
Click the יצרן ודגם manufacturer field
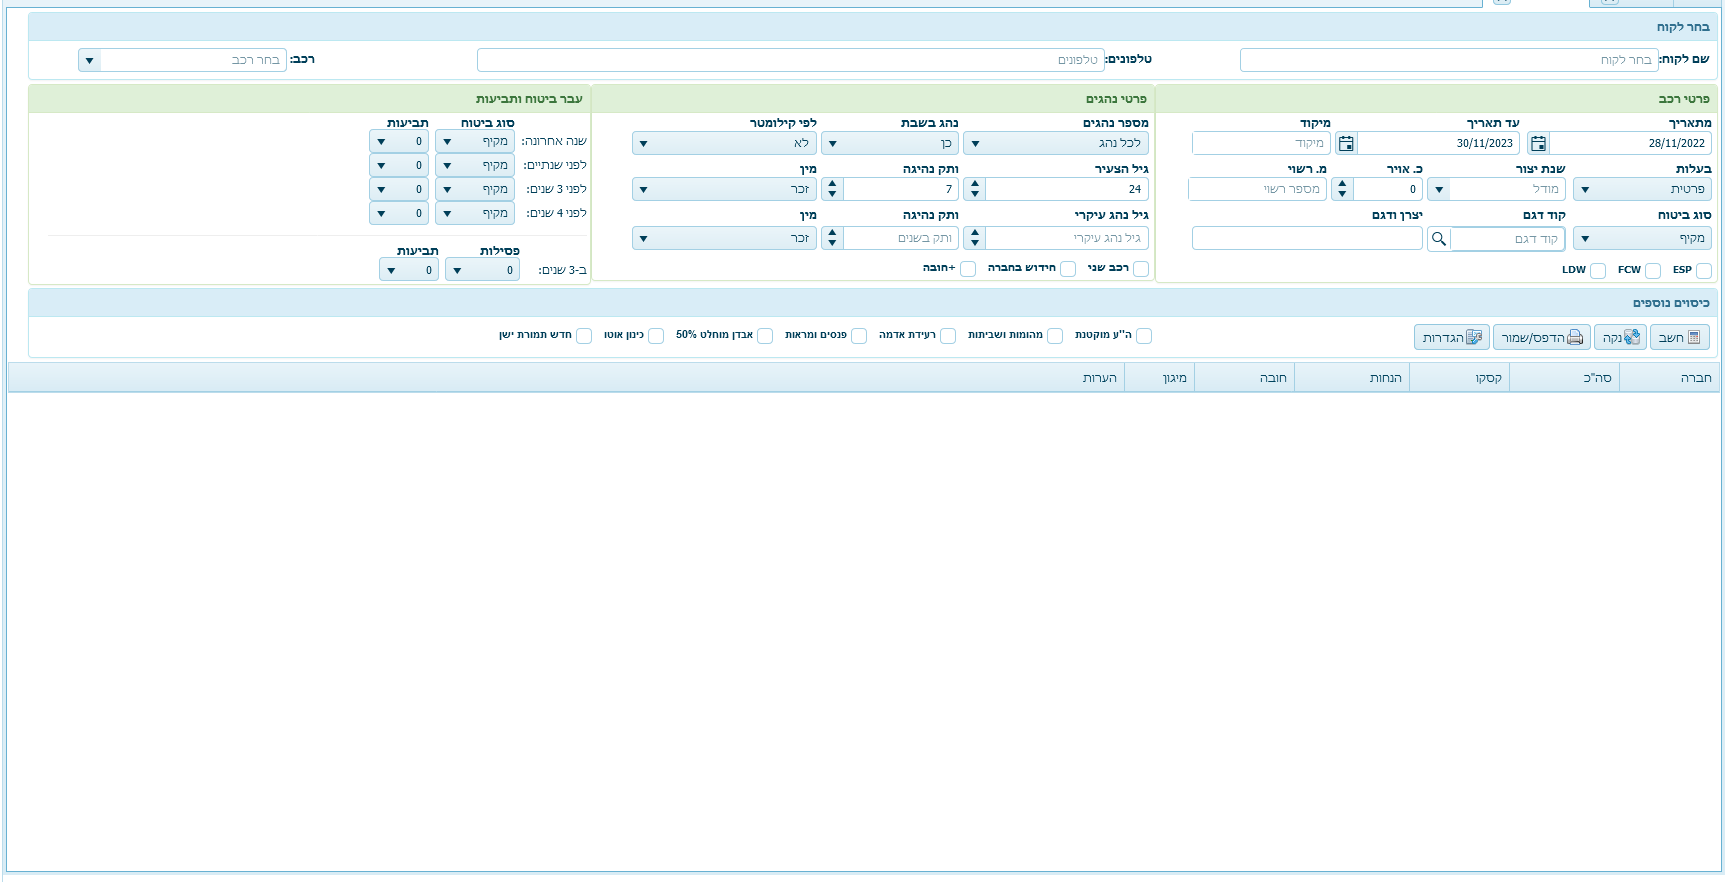(x=1307, y=238)
